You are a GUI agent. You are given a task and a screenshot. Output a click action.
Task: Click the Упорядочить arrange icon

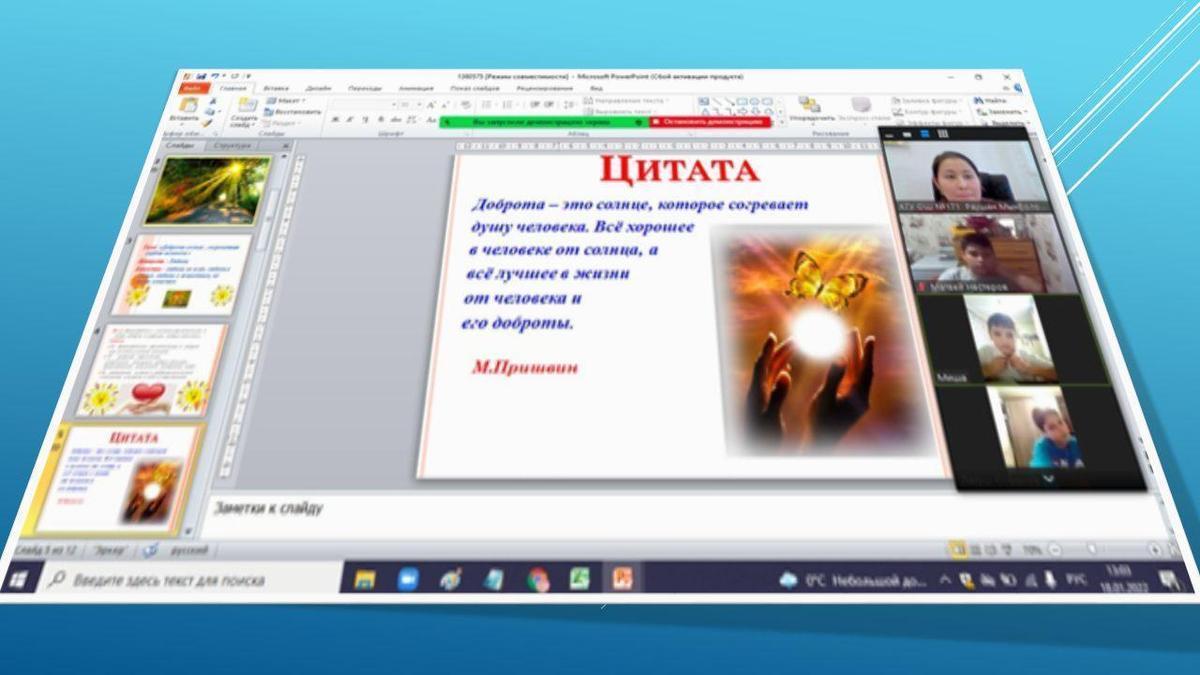coord(810,106)
